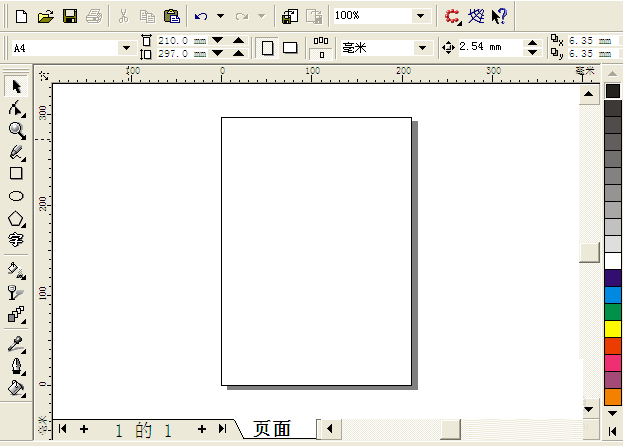Activate the Text tool
This screenshot has height=446, width=623.
16,240
